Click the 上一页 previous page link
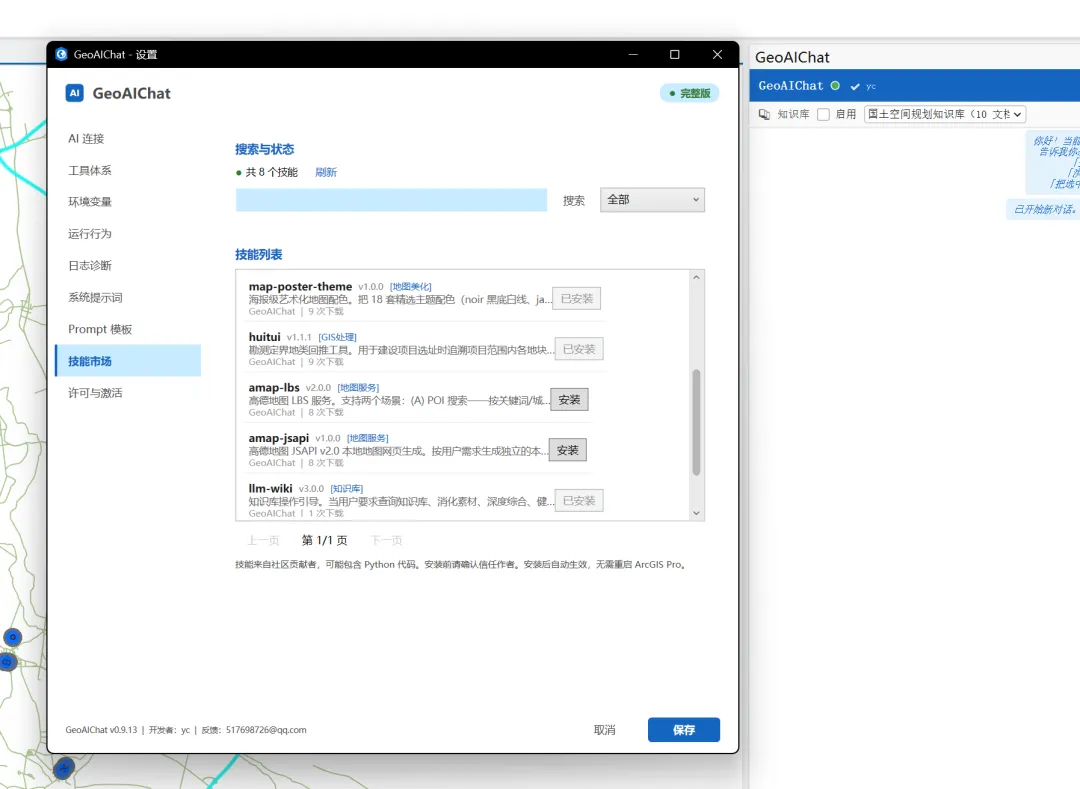The image size is (1080, 789). tap(263, 540)
